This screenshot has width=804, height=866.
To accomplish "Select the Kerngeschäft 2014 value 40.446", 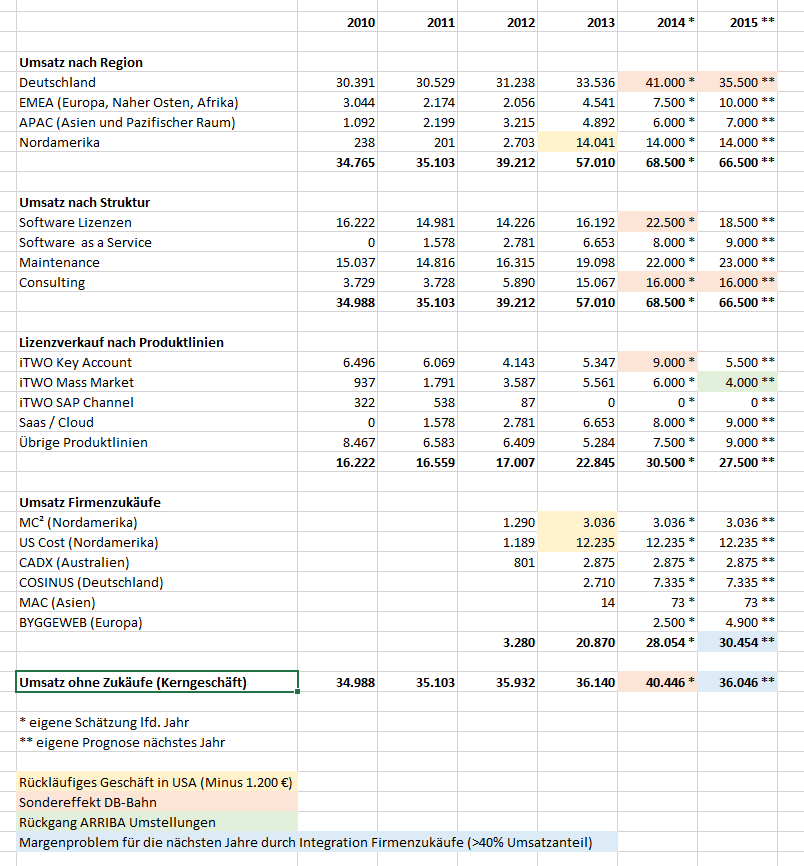I will coord(657,682).
